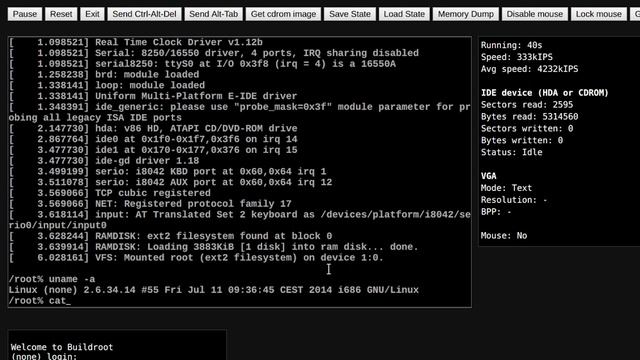This screenshot has width=640, height=360.
Task: Click the 'ide-gd driver 1.18' line
Action: (x=104, y=161)
